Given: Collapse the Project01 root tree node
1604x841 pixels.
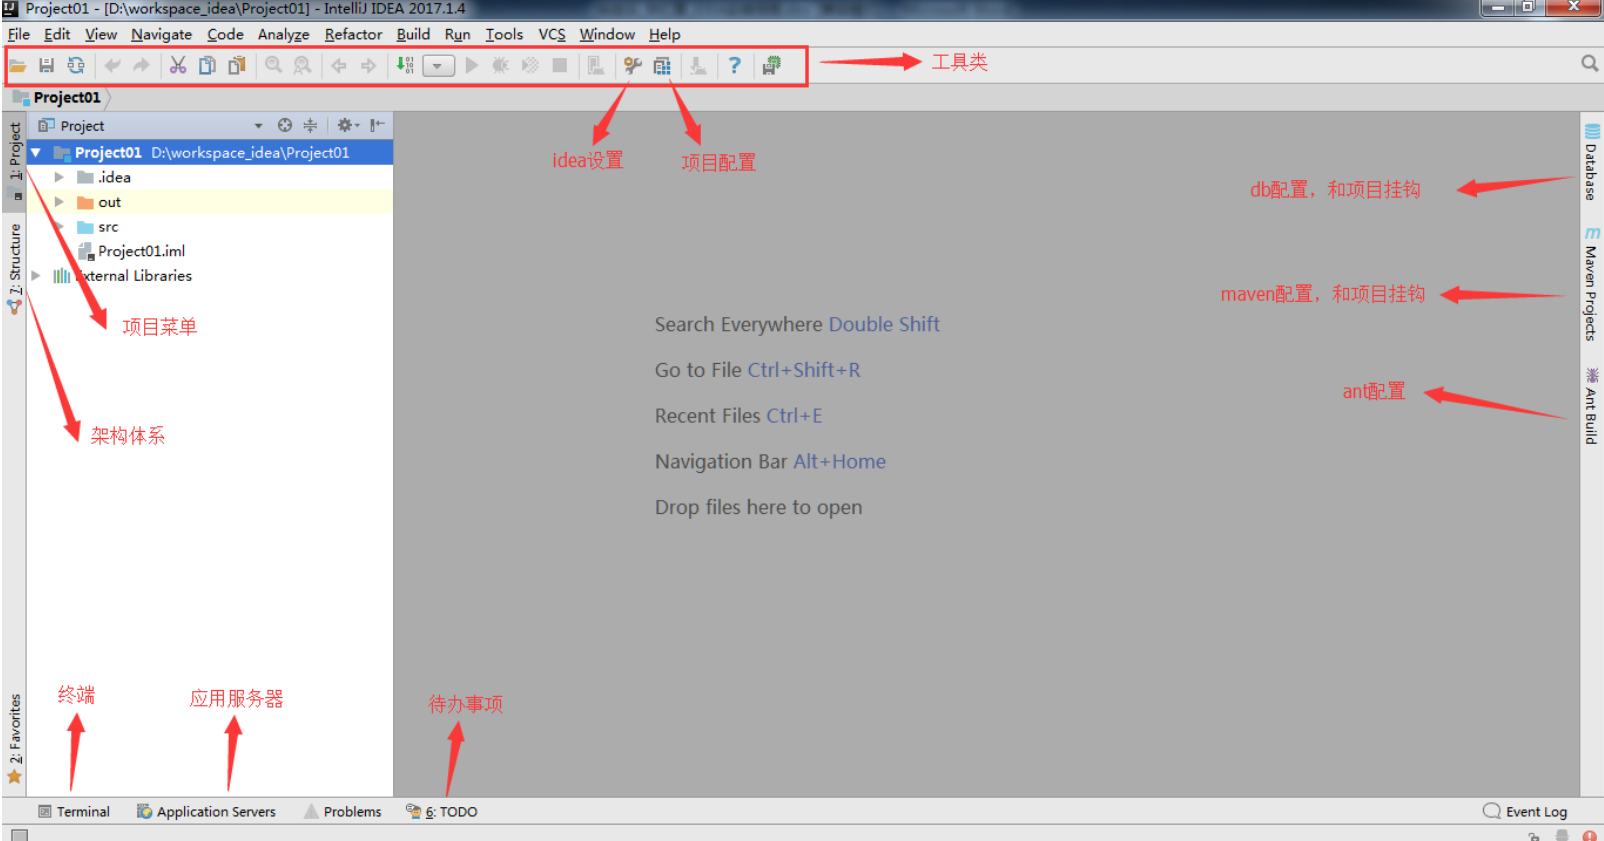Looking at the screenshot, I should coord(36,153).
